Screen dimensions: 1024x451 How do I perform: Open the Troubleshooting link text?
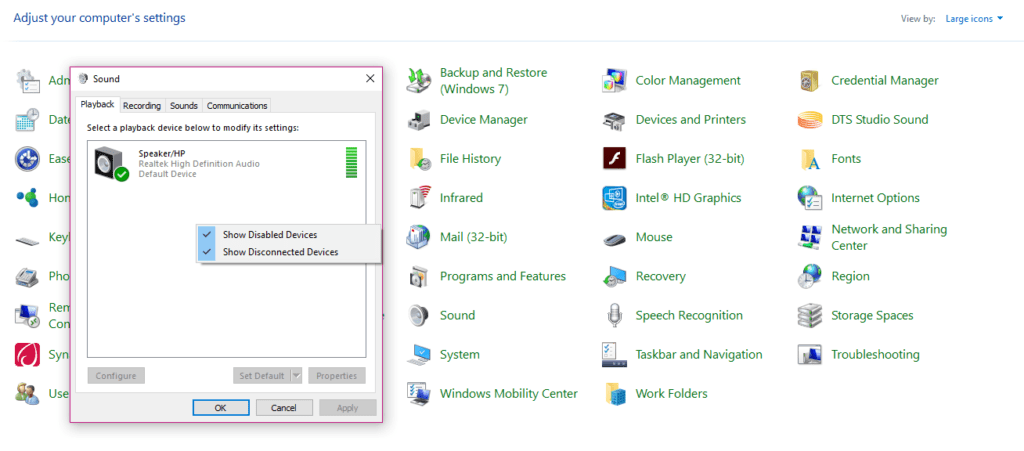875,354
